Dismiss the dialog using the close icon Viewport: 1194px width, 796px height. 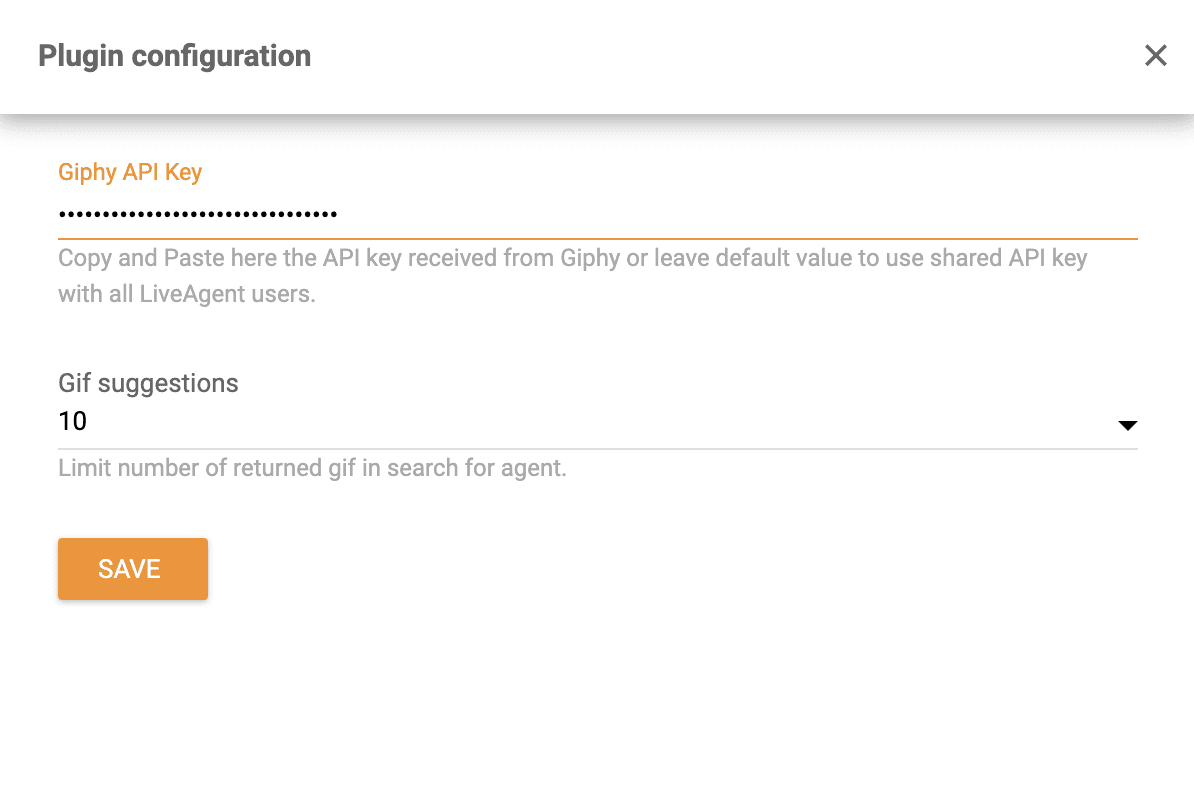pos(1155,55)
